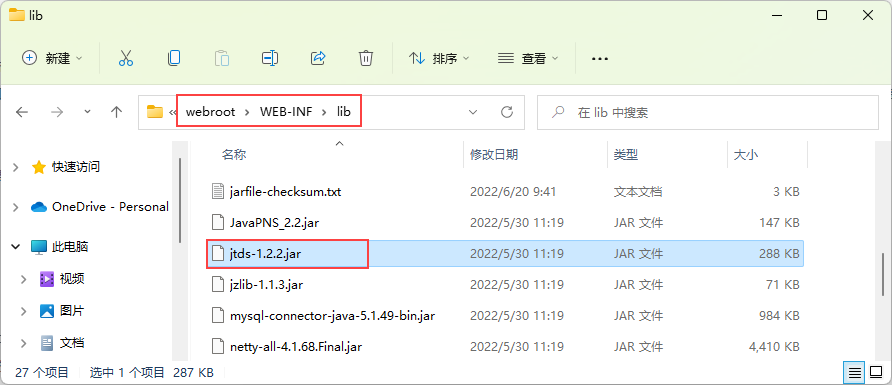Open the three-dots more options menu
Image resolution: width=892 pixels, height=385 pixels.
(600, 58)
